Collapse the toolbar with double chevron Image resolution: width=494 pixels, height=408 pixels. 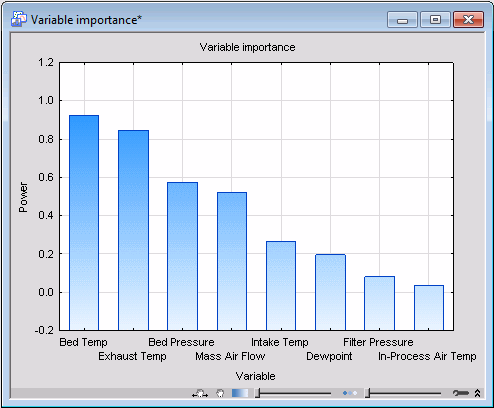tap(477, 393)
